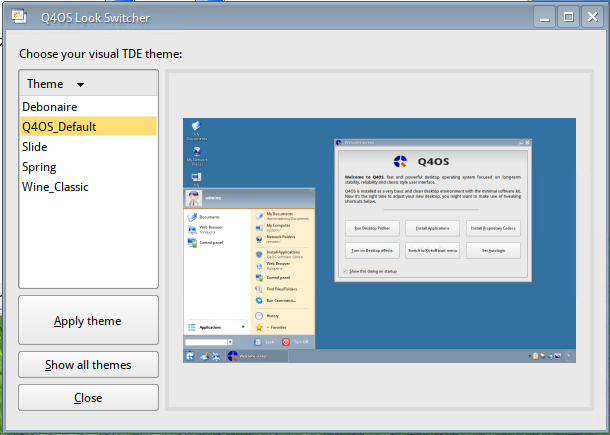Select the Q4OS_Default theme

(88, 126)
